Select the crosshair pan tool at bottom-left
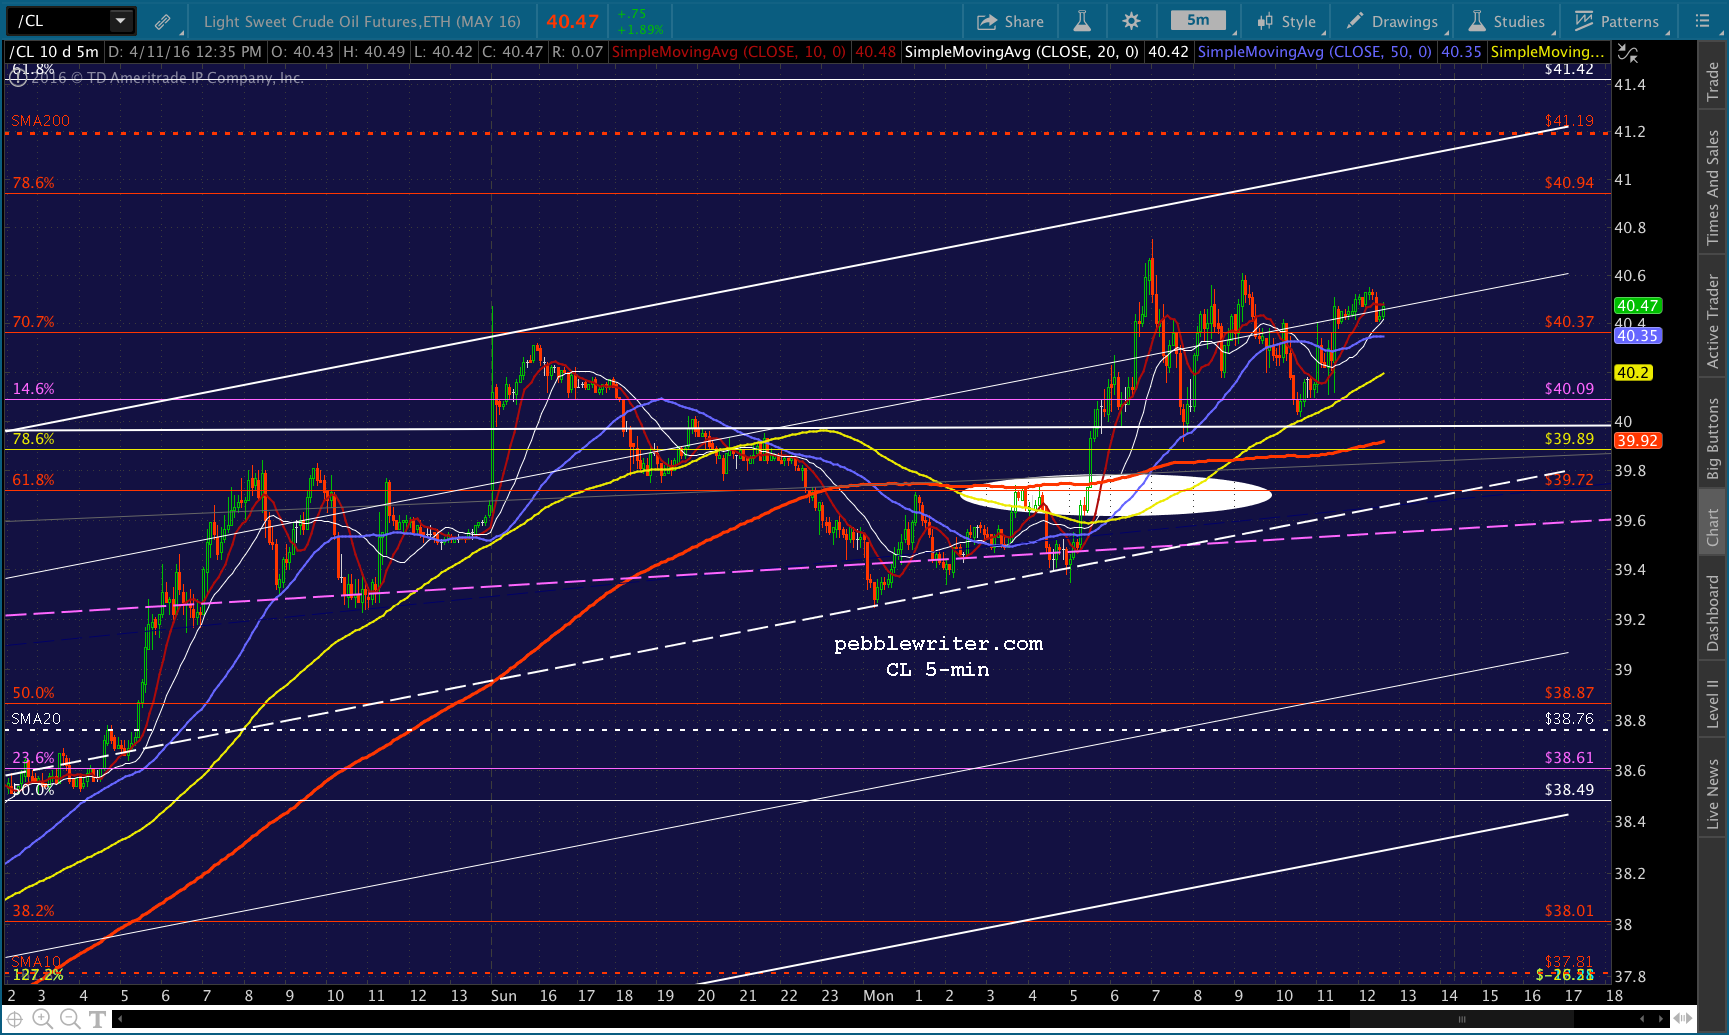 15,1019
